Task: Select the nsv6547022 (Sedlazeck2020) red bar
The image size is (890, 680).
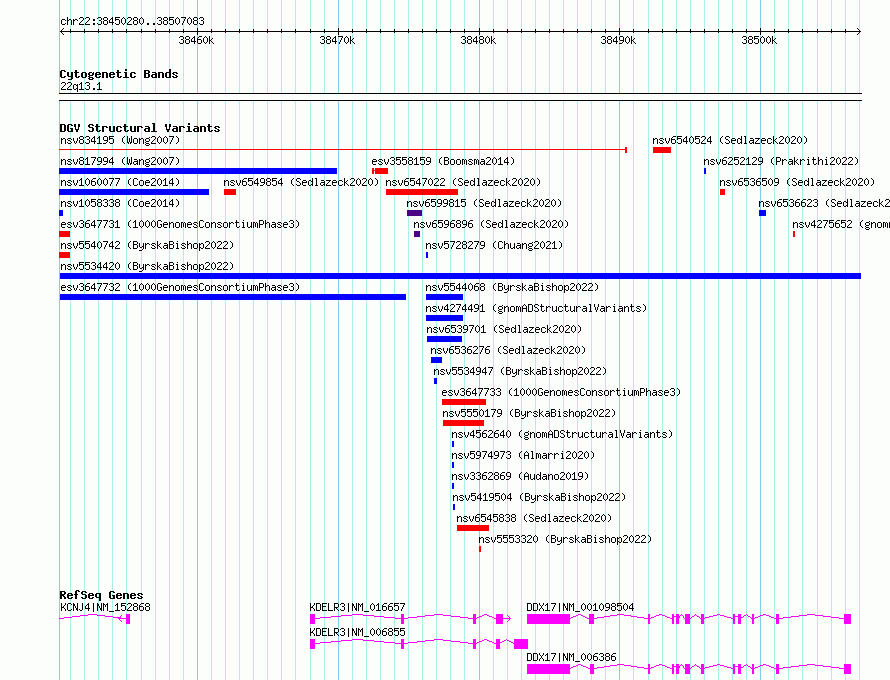Action: point(422,192)
